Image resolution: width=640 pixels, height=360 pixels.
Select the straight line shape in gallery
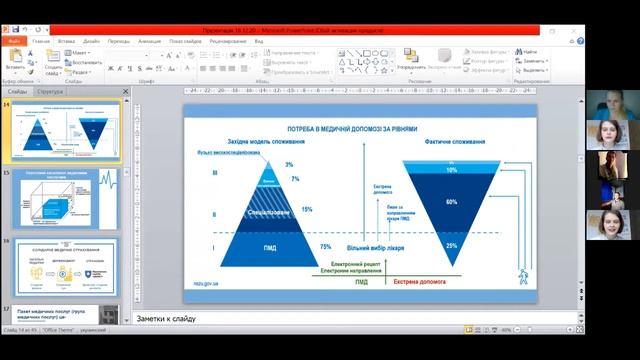(350, 53)
